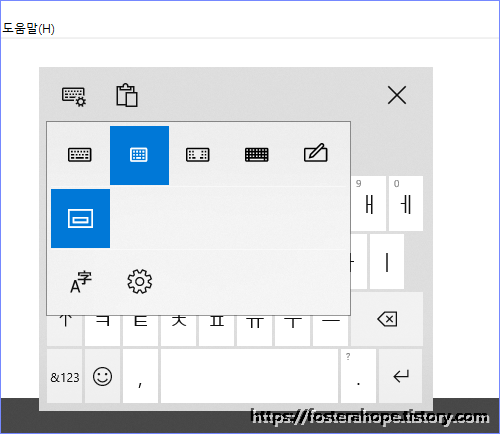
Task: Tap the period key
Action: (358, 377)
